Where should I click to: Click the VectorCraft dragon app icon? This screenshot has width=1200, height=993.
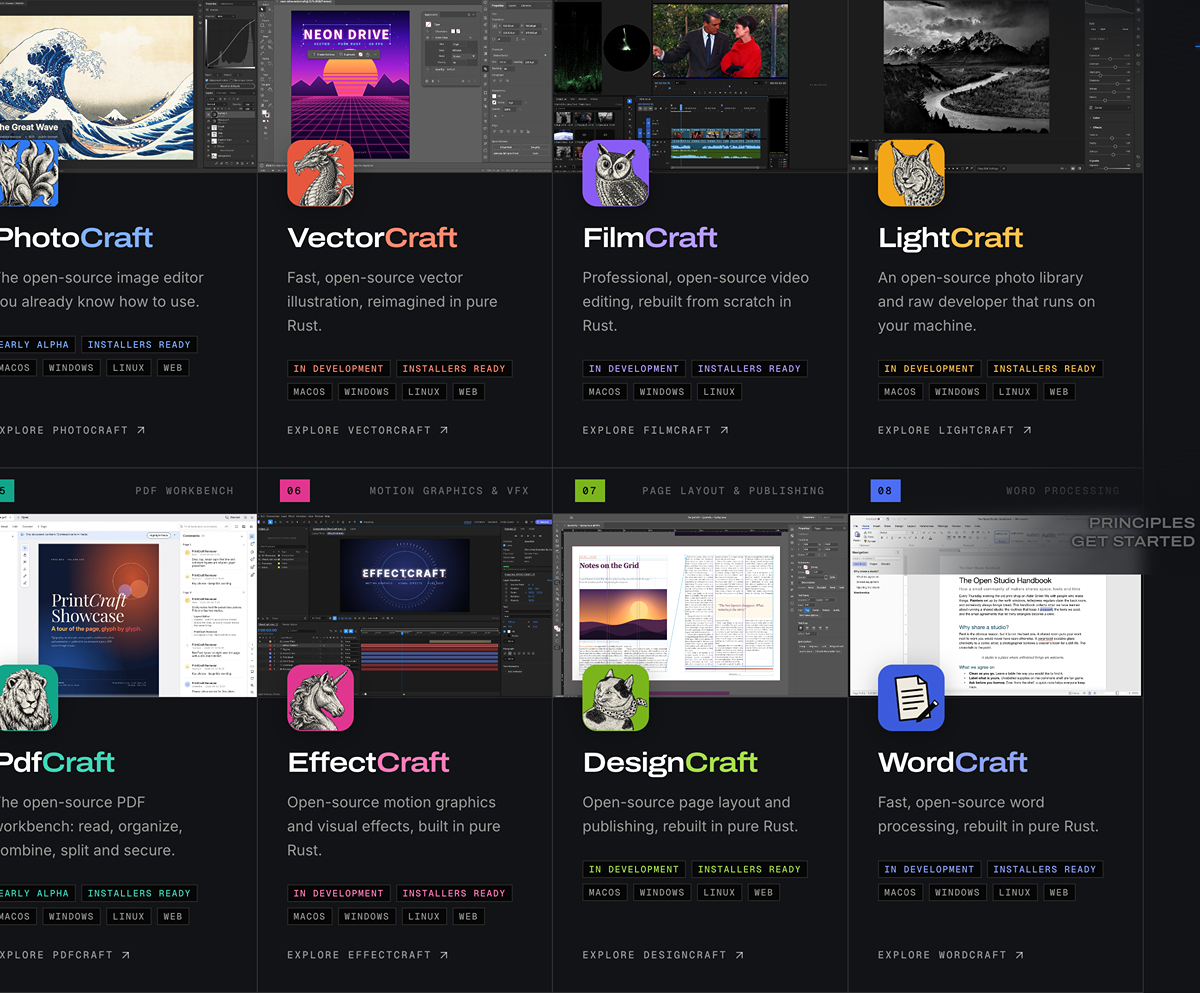320,173
